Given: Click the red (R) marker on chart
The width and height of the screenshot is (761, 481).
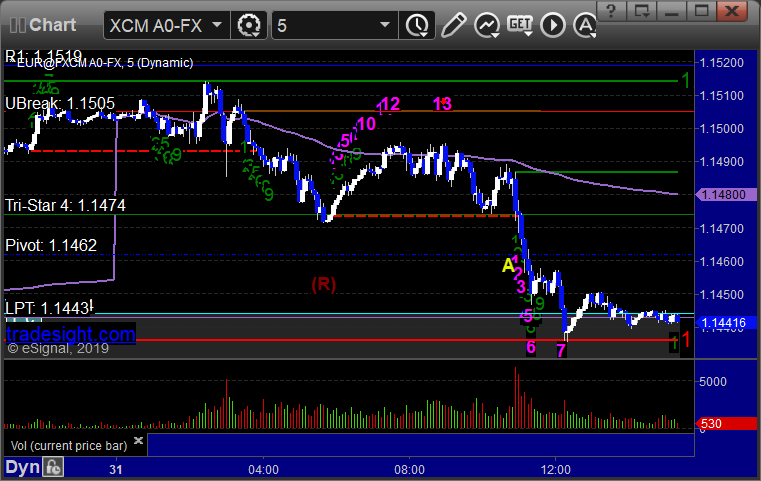Looking at the screenshot, I should coord(324,284).
